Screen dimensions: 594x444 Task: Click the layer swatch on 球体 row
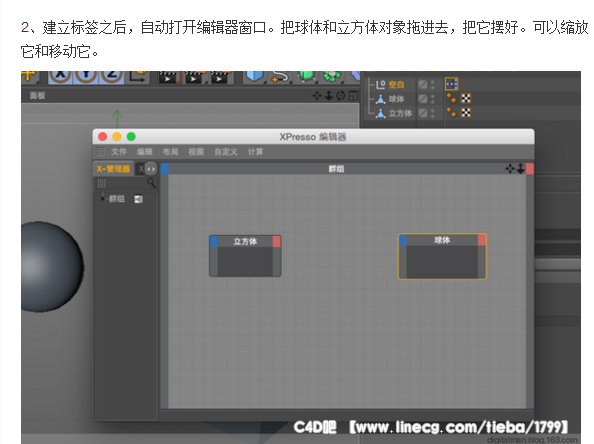(x=423, y=99)
